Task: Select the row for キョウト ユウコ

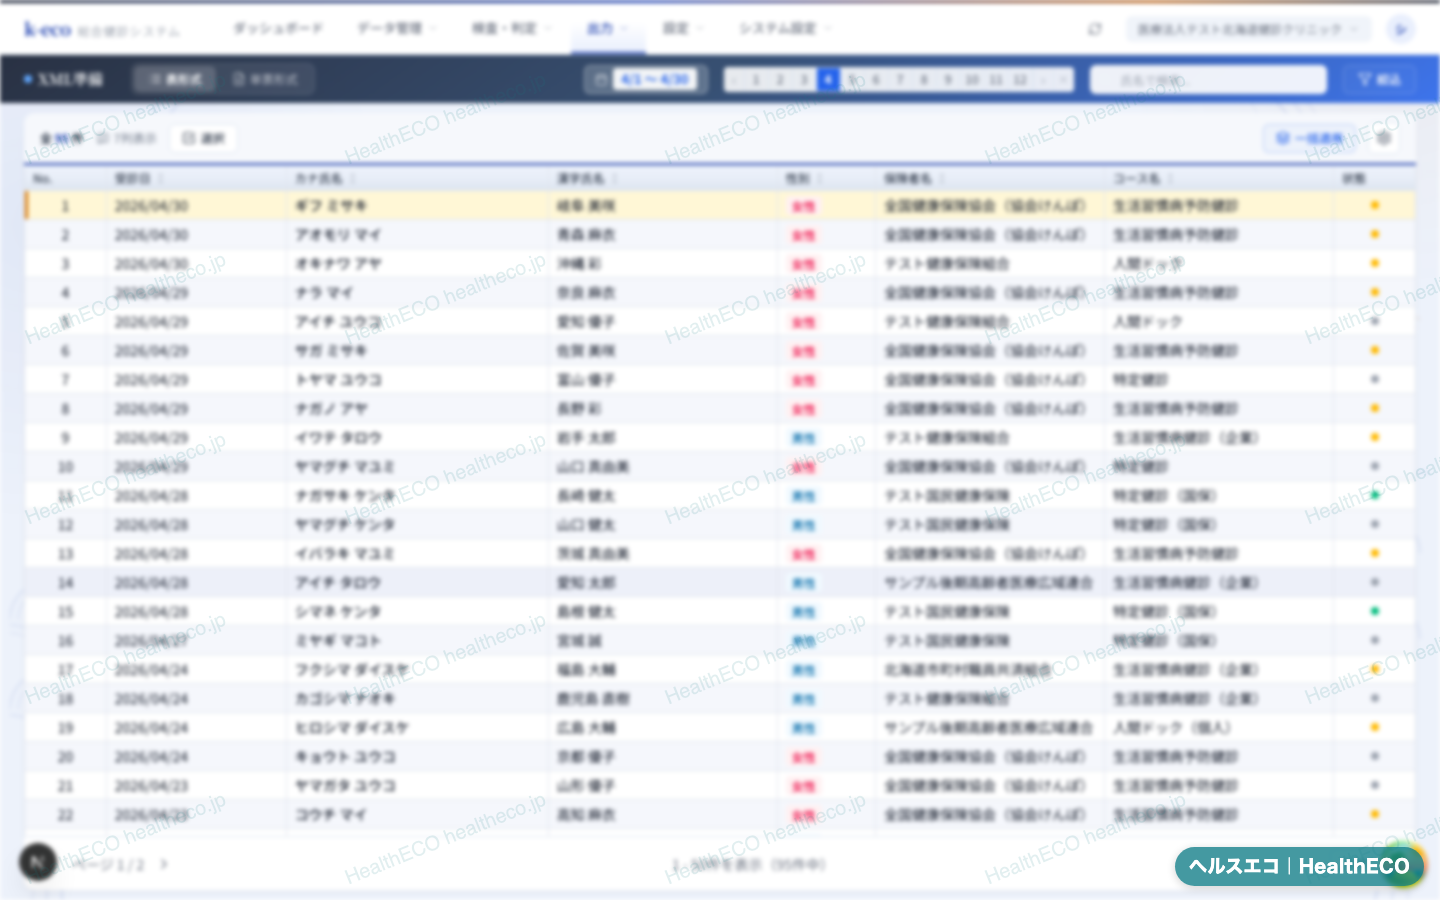Action: 720,756
